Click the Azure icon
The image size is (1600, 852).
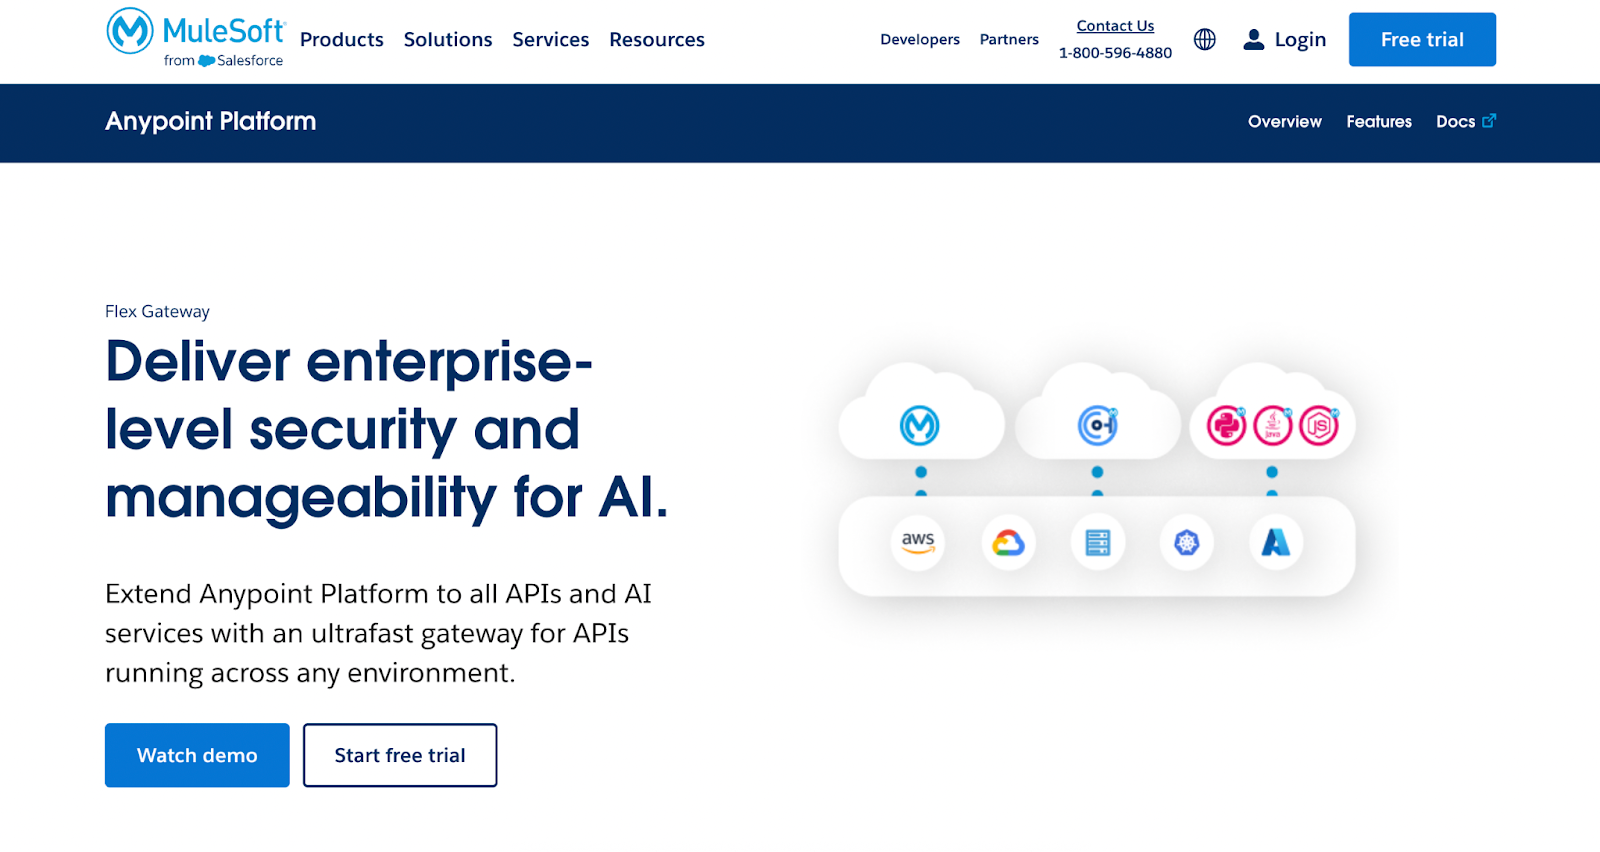tap(1276, 543)
